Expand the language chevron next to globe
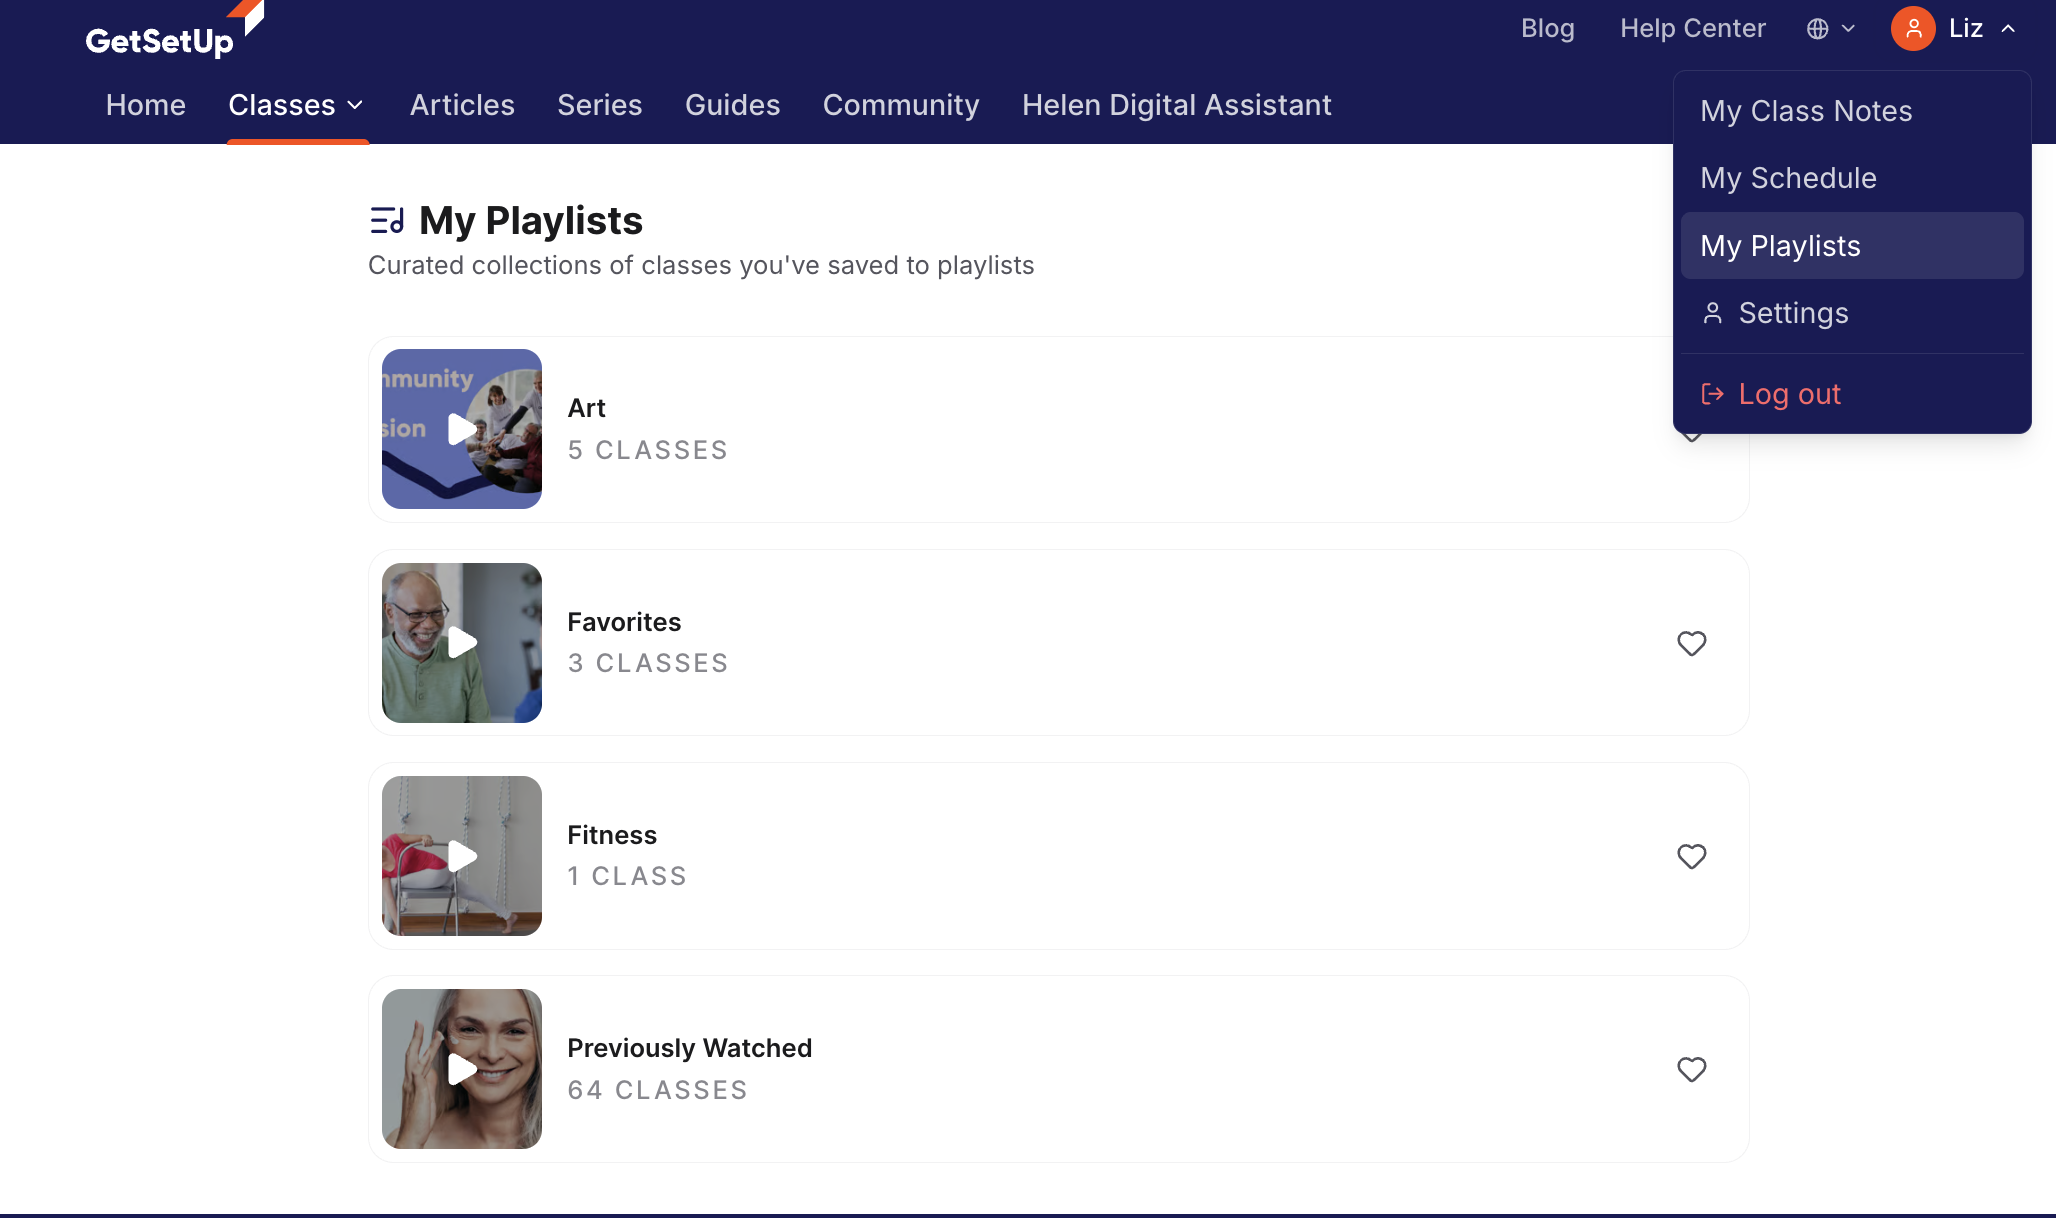The image size is (2056, 1218). click(1848, 29)
